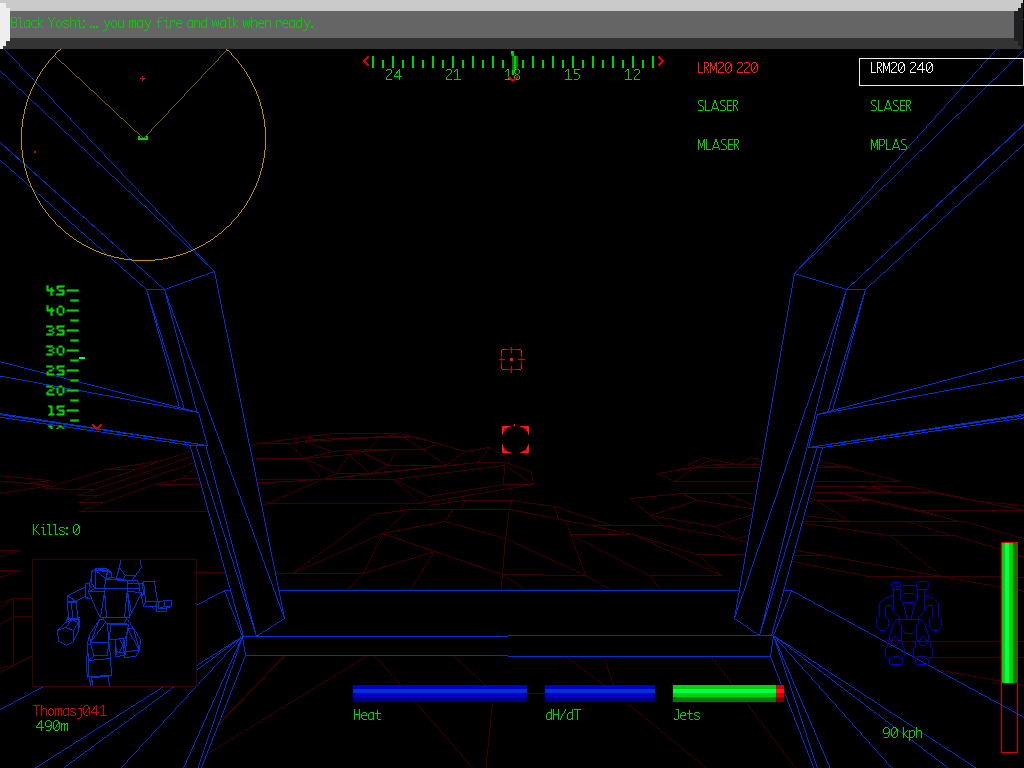Select SLASER in the left weapon column
This screenshot has height=768, width=1024.
pyautogui.click(x=717, y=106)
